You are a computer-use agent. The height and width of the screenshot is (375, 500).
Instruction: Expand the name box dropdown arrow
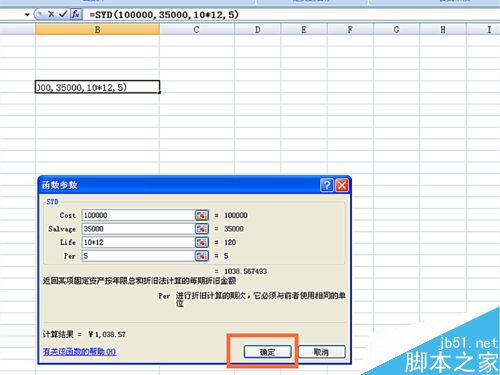27,15
